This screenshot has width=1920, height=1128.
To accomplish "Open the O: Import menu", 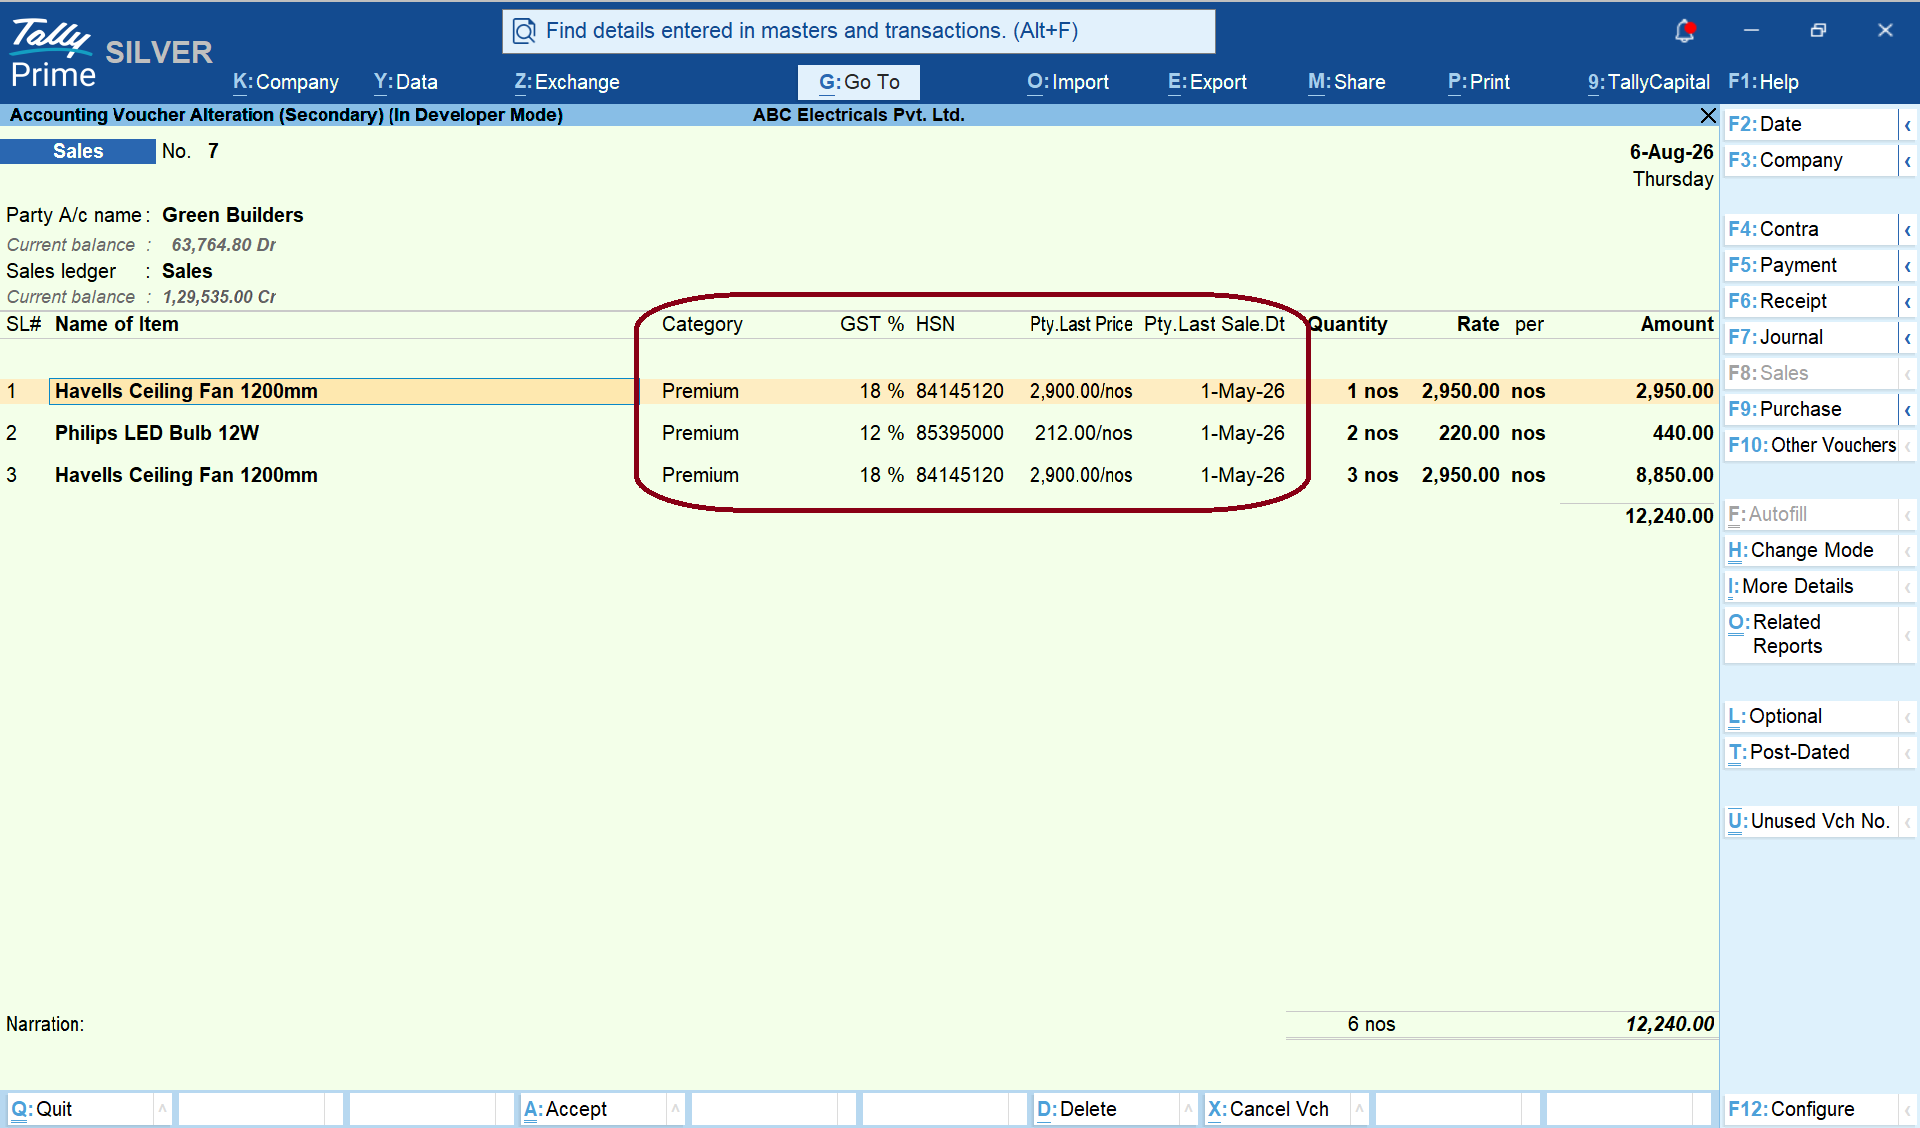I will 1068,82.
